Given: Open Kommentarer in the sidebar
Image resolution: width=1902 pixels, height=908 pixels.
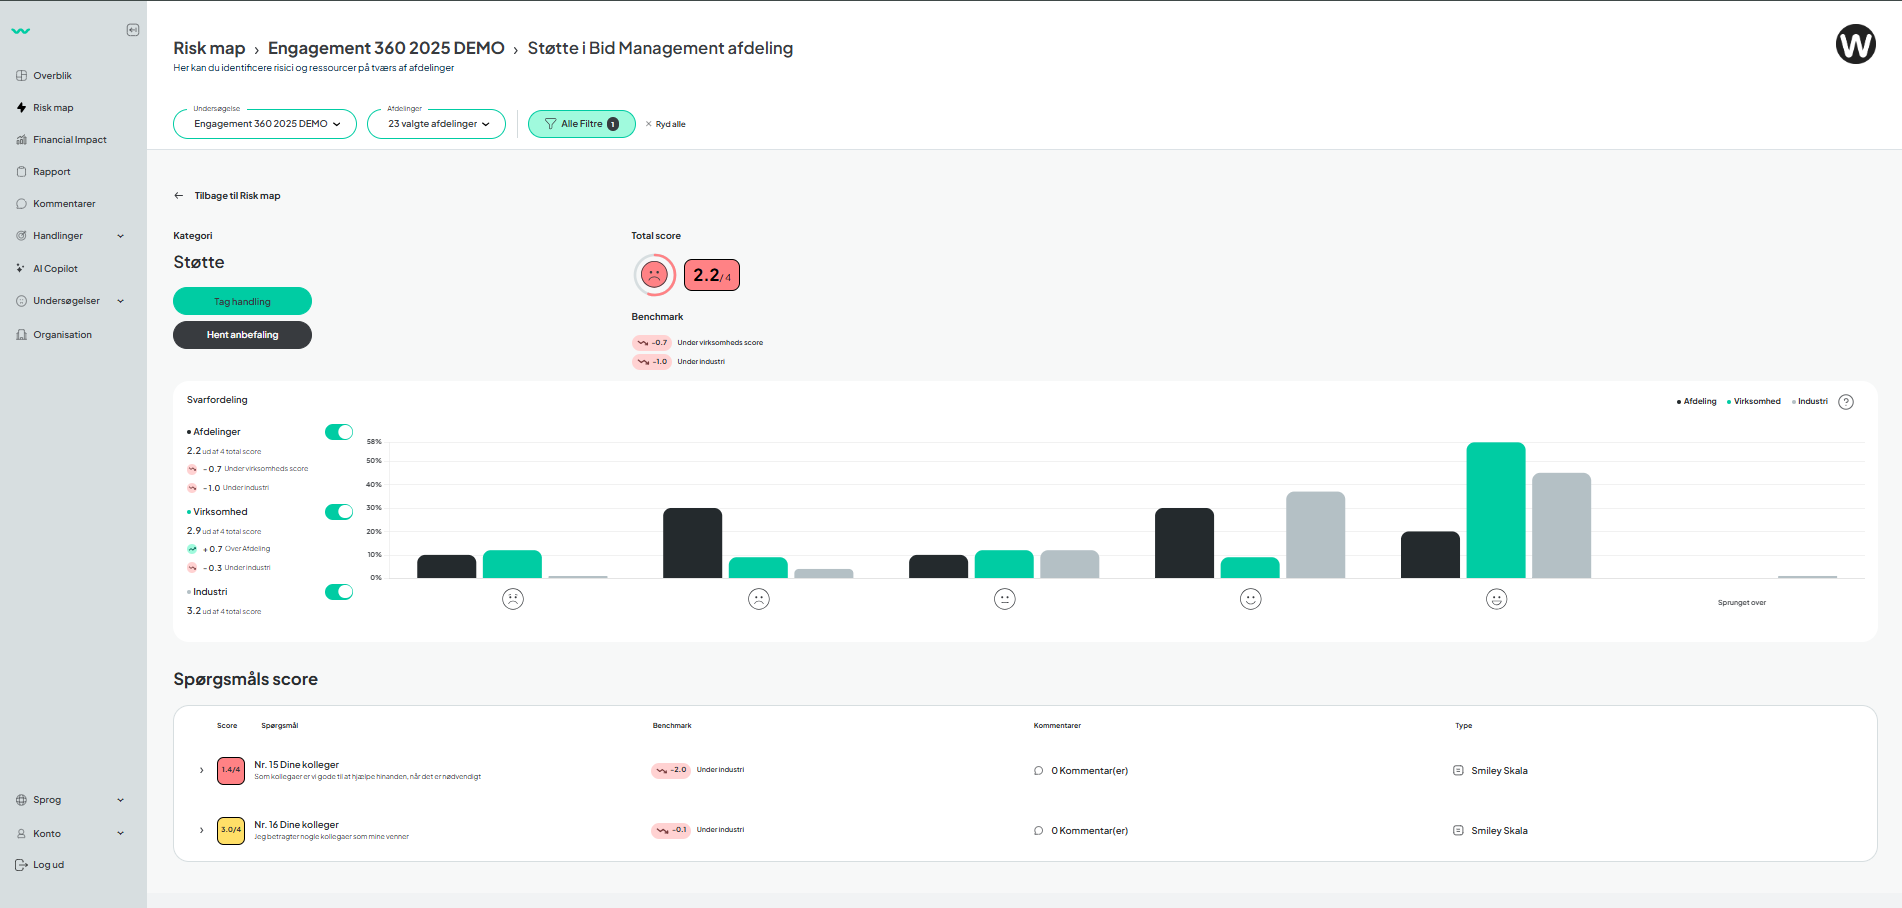Looking at the screenshot, I should [64, 204].
